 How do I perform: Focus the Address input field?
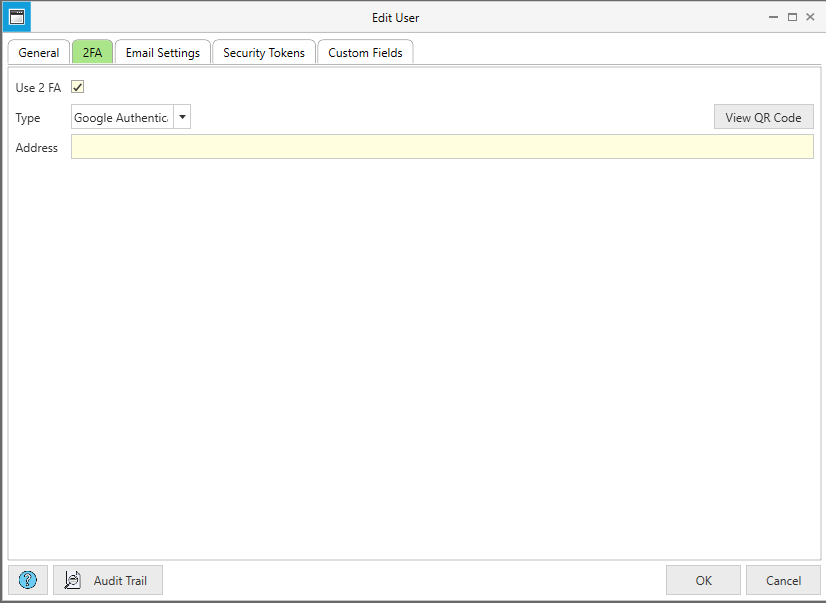(442, 147)
